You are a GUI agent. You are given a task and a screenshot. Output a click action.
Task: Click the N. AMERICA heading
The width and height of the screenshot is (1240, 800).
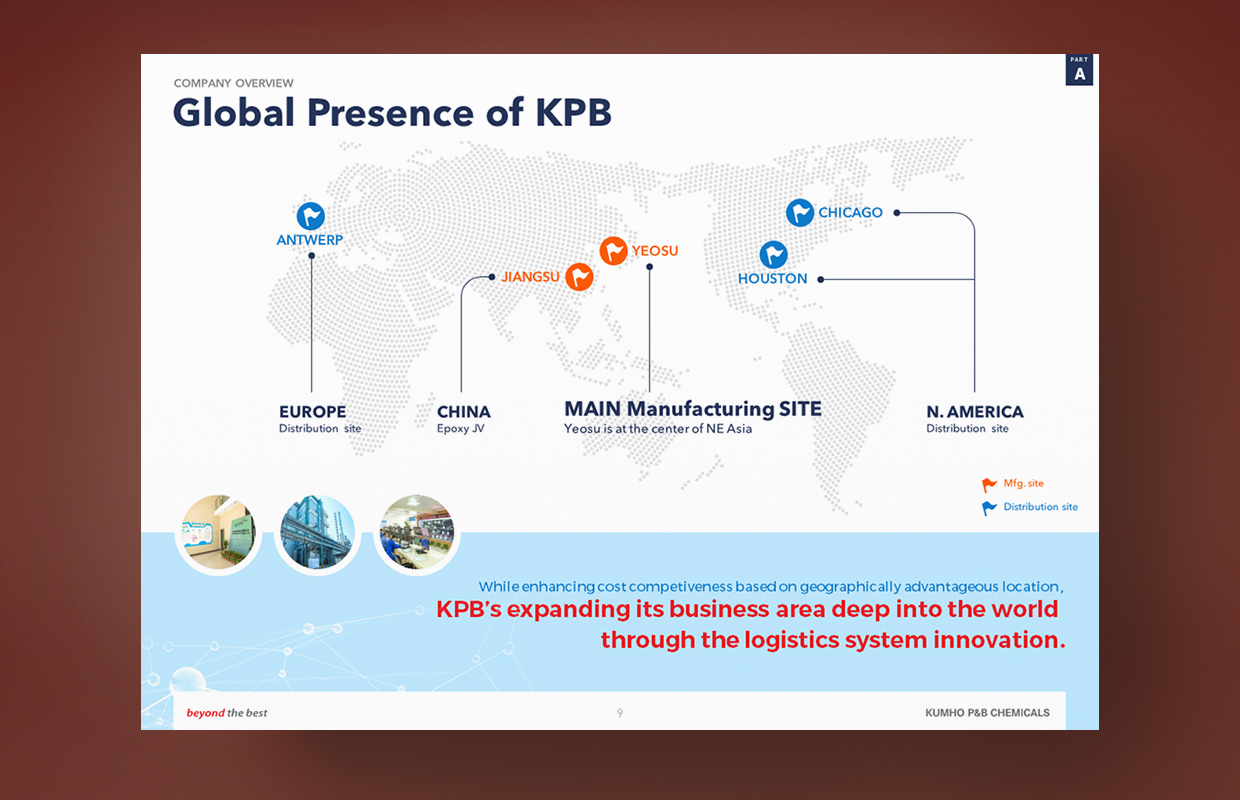pyautogui.click(x=975, y=412)
